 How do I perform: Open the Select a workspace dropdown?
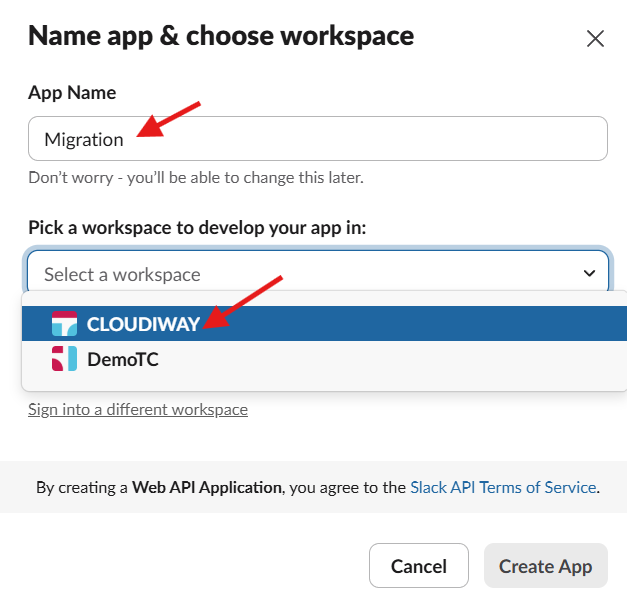317,273
